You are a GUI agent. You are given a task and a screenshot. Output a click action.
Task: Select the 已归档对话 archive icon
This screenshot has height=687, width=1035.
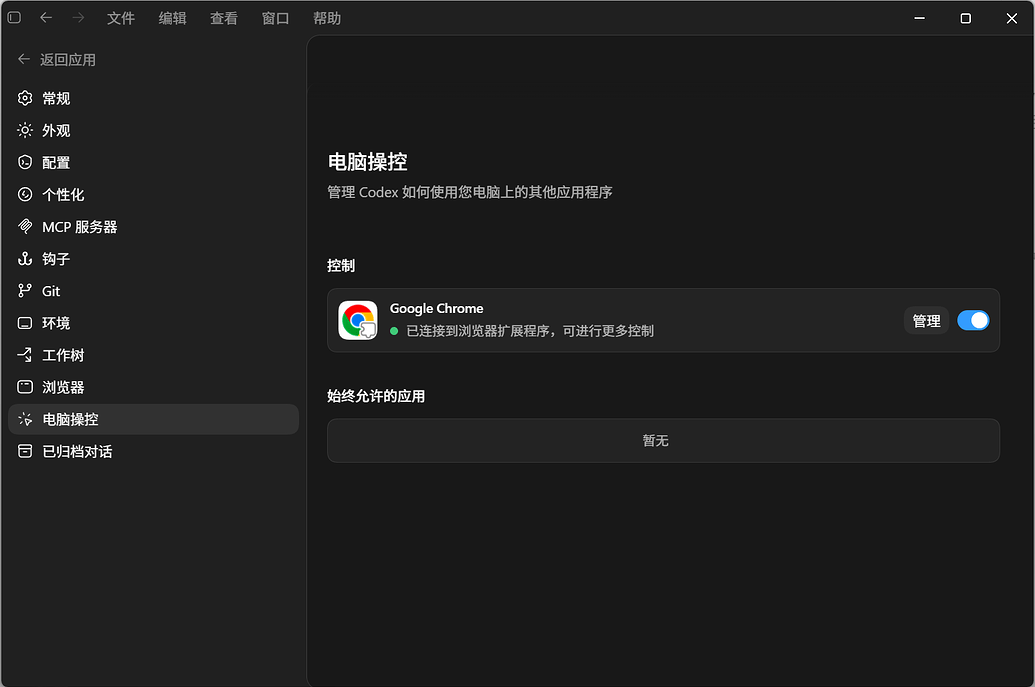click(x=25, y=451)
